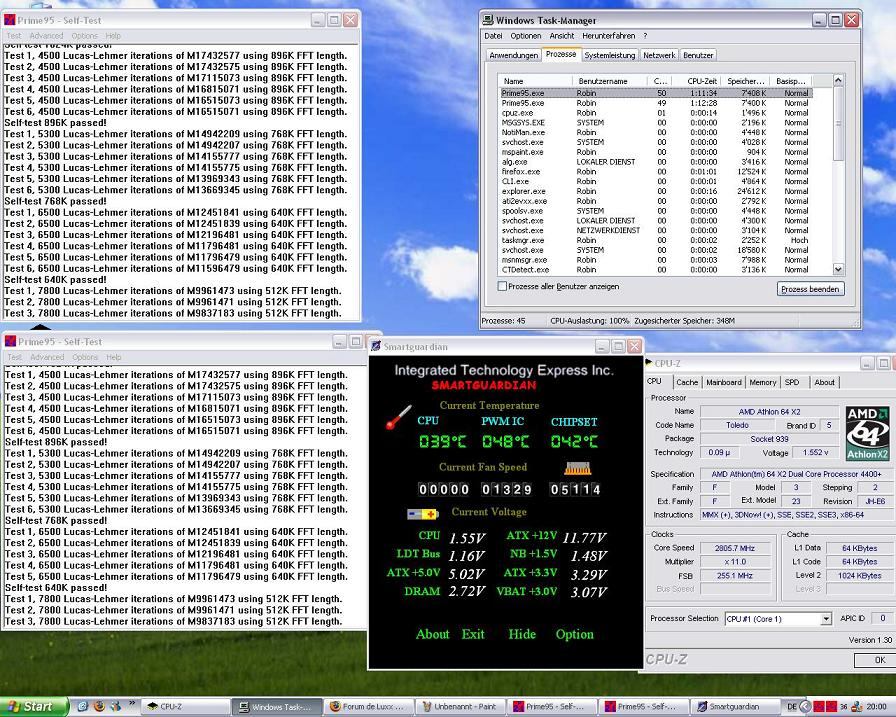Open Options menu in upper Prime95 window
This screenshot has width=896, height=717.
pos(85,35)
